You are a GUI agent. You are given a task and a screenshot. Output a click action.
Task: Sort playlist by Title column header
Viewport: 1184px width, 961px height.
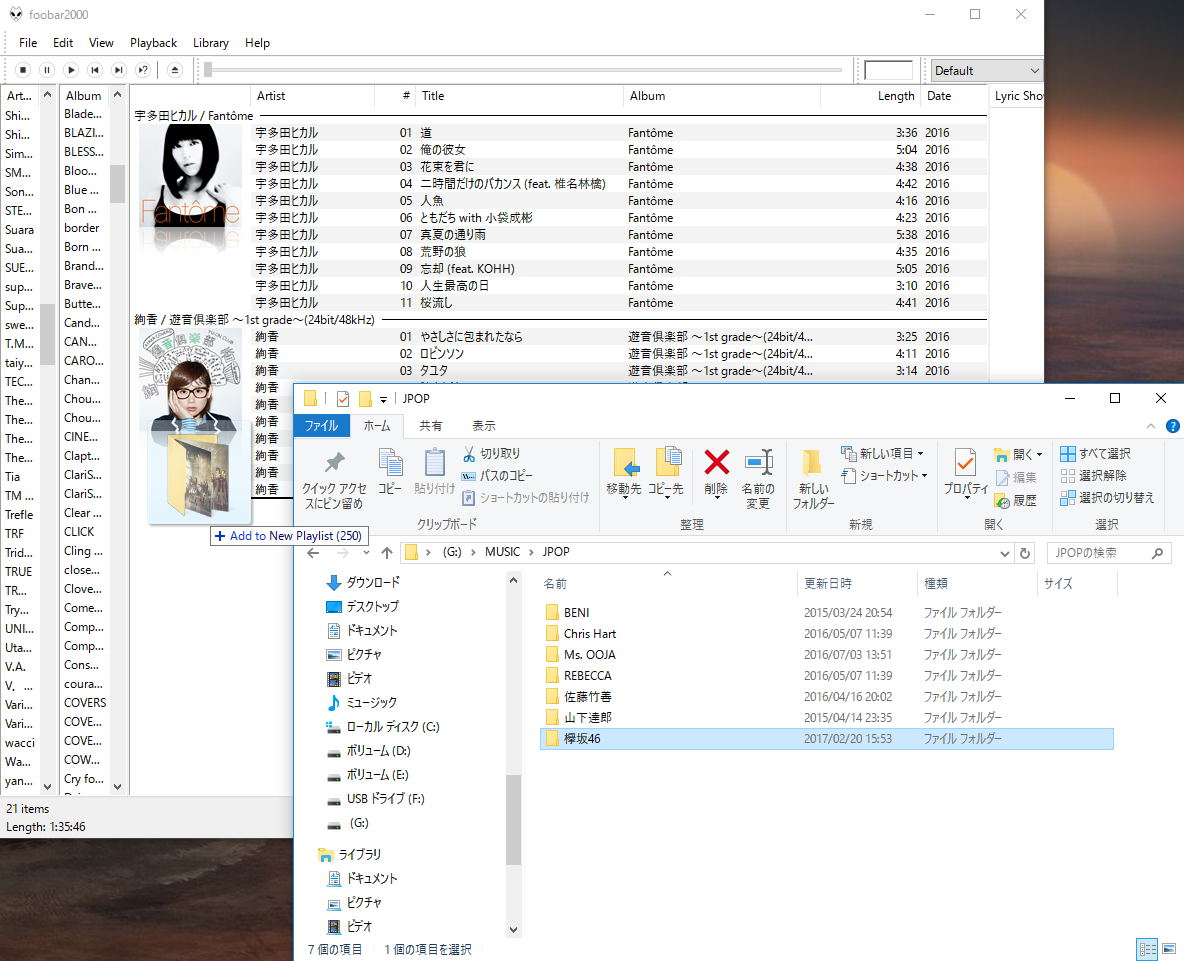pyautogui.click(x=520, y=96)
